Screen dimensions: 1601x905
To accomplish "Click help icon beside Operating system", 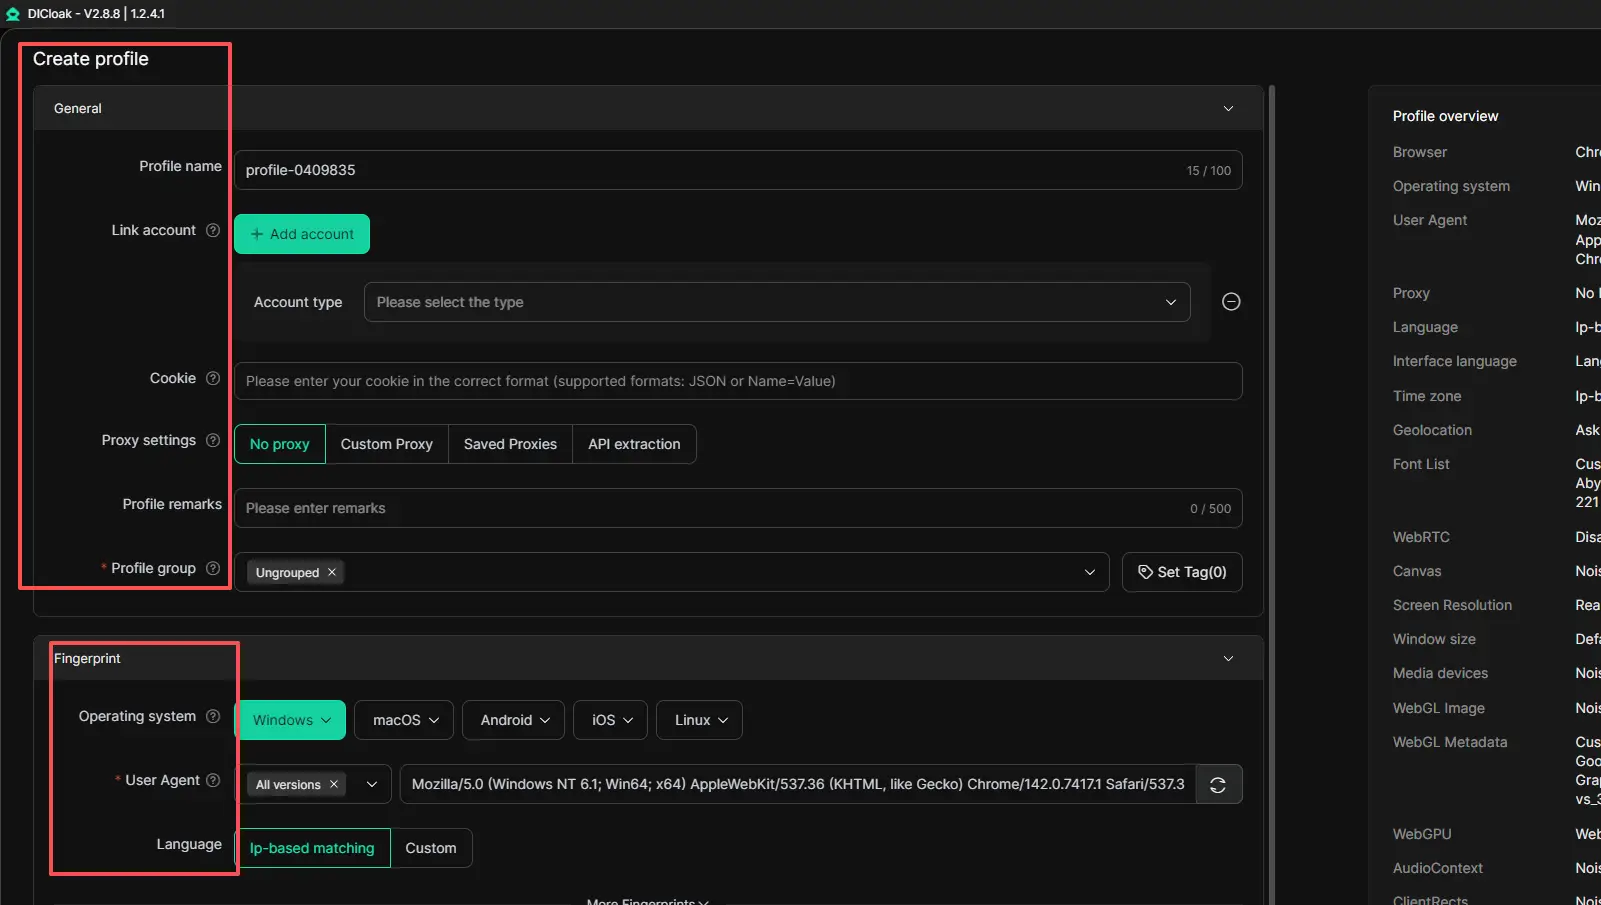I will (213, 716).
